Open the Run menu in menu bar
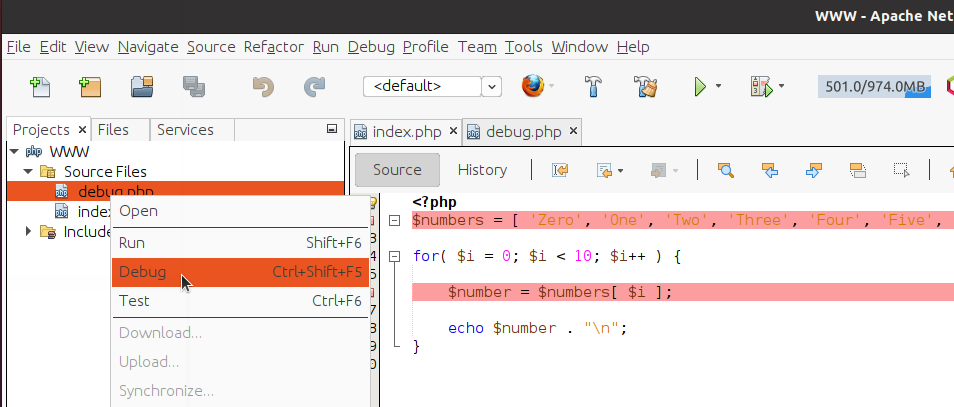The width and height of the screenshot is (954, 407). tap(326, 47)
